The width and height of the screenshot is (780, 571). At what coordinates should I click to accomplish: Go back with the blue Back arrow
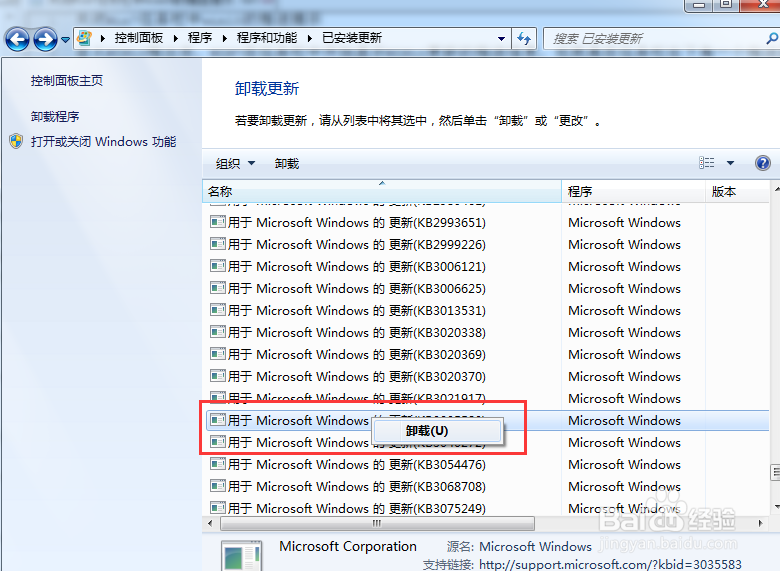point(18,39)
